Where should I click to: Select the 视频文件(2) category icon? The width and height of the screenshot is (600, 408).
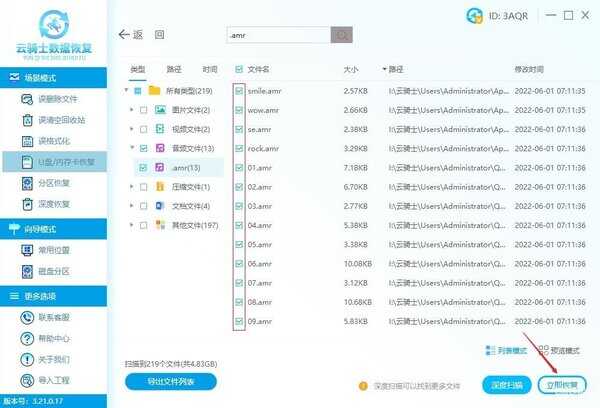pos(160,129)
